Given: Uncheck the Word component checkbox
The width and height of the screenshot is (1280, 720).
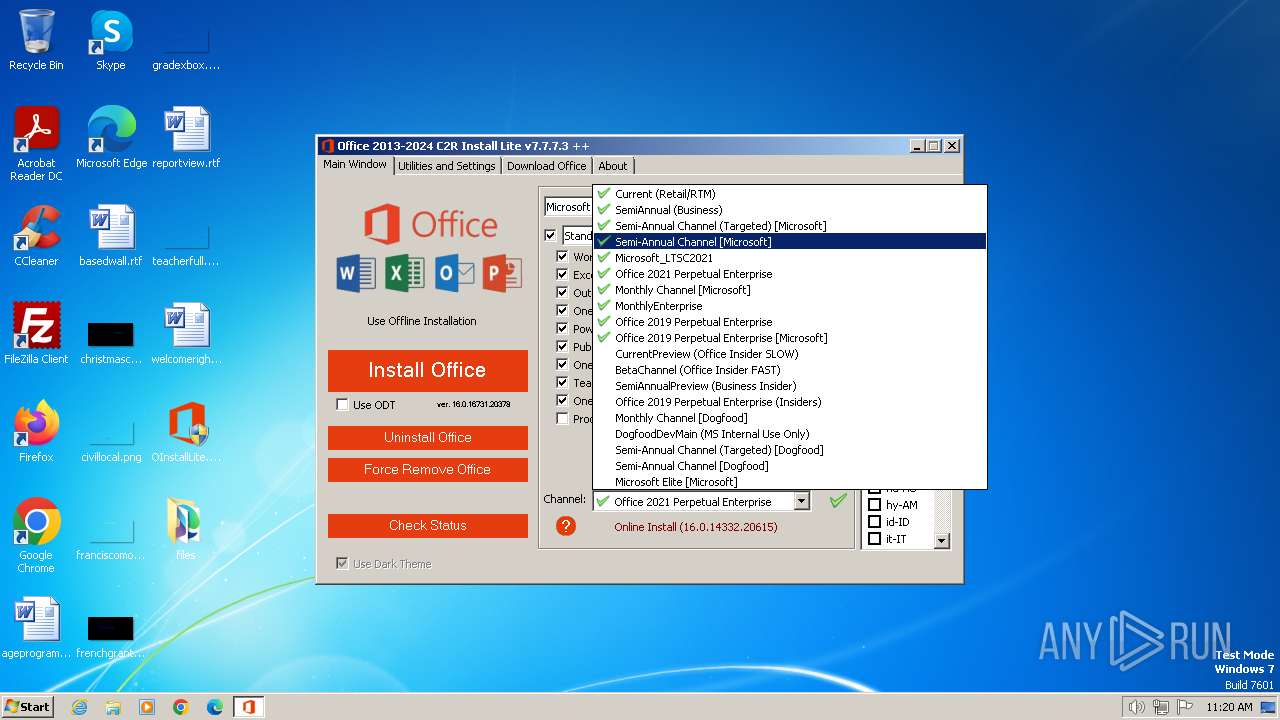Looking at the screenshot, I should [562, 256].
